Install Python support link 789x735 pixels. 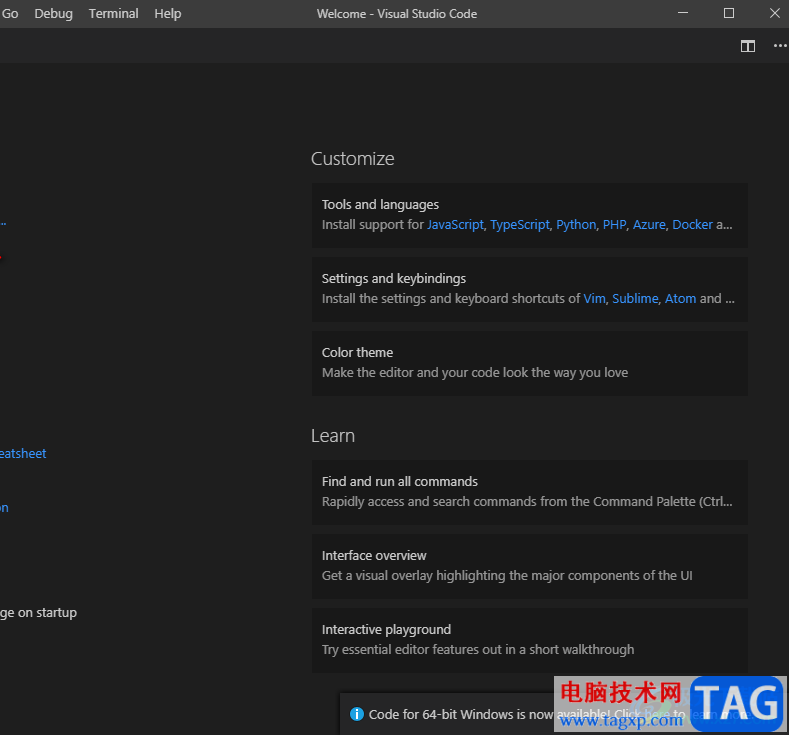[x=576, y=225]
